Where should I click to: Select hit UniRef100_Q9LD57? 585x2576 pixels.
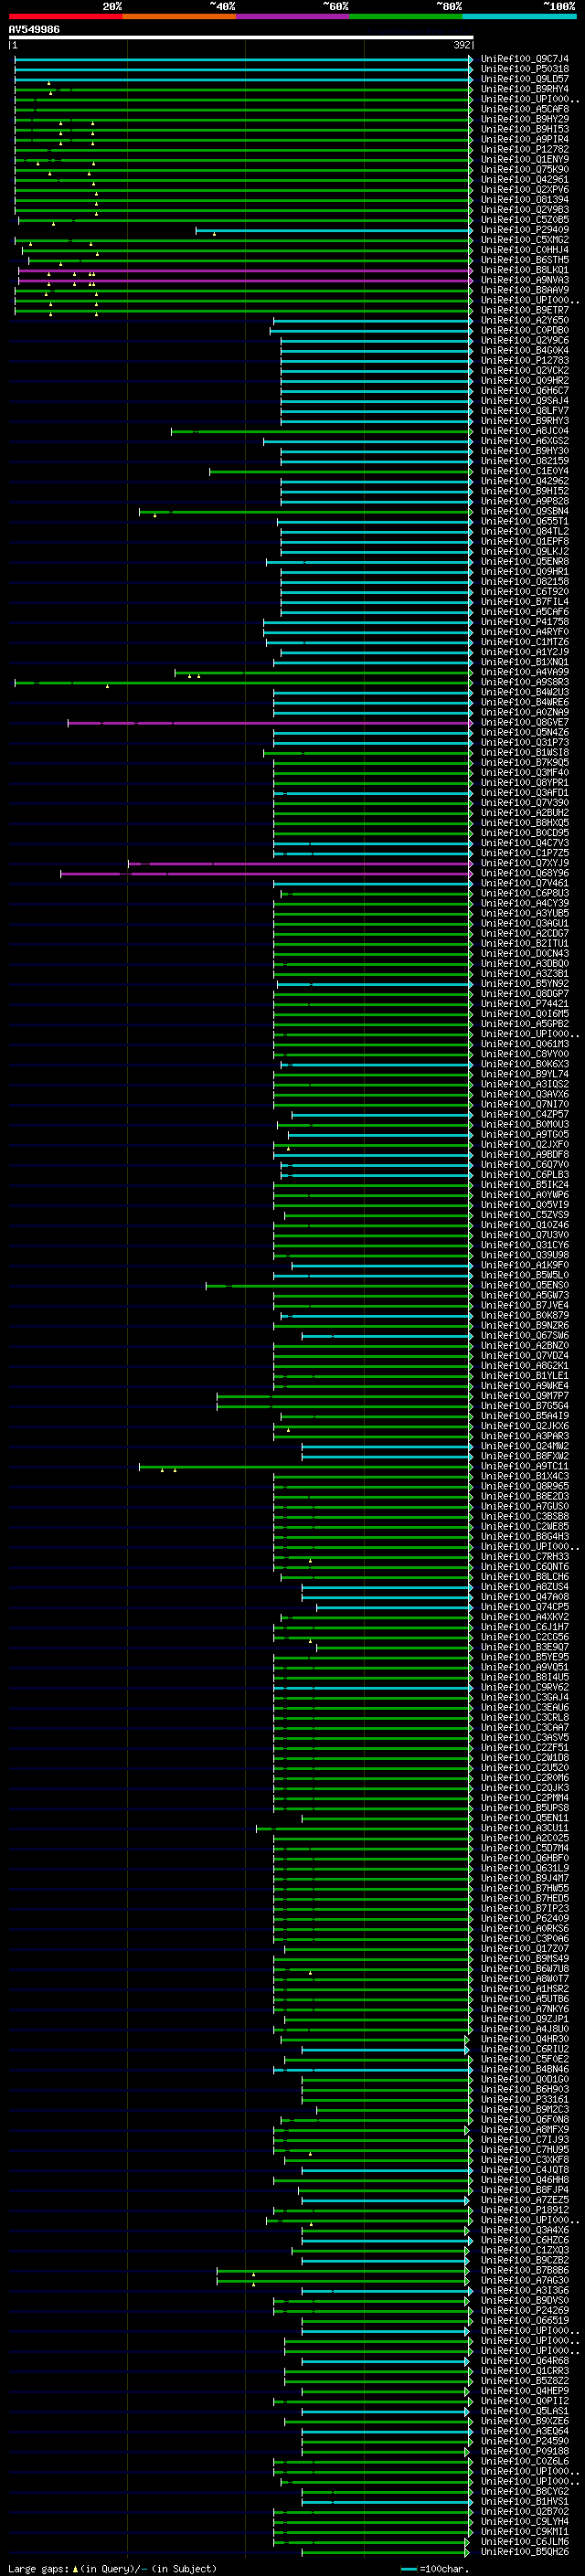(x=524, y=79)
